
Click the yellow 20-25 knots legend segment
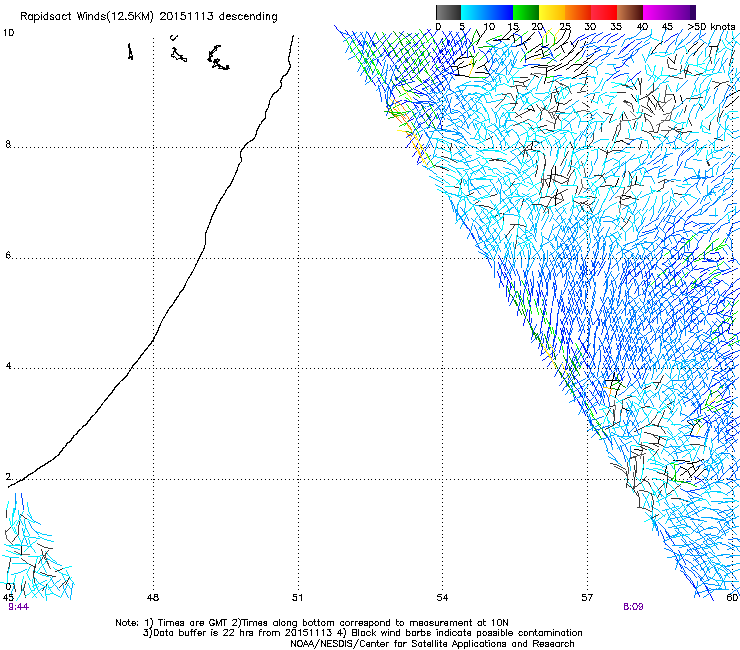[x=552, y=12]
